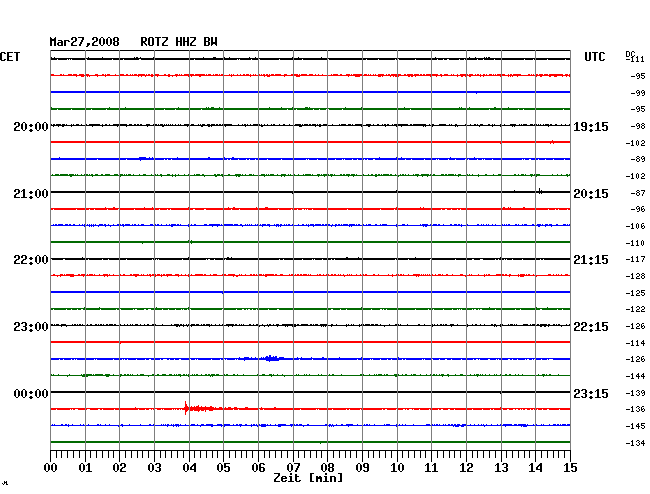The width and height of the screenshot is (650, 494).
Task: Select the 00:00 CET time label
Action: point(31,393)
